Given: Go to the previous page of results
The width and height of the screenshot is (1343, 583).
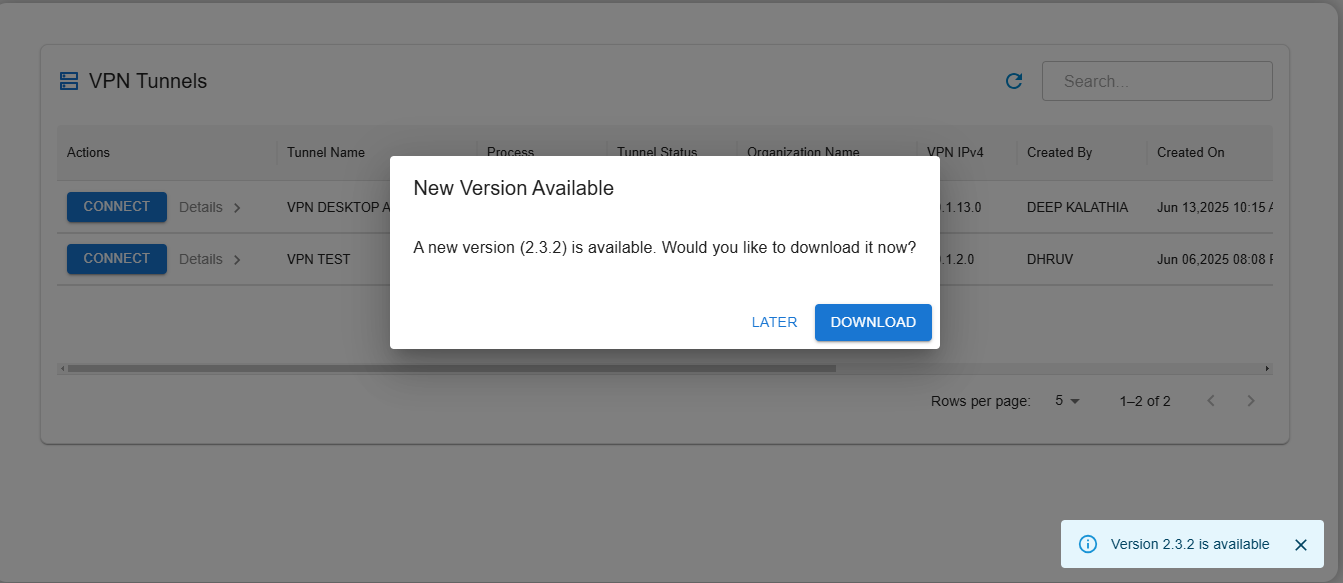Looking at the screenshot, I should [x=1210, y=401].
